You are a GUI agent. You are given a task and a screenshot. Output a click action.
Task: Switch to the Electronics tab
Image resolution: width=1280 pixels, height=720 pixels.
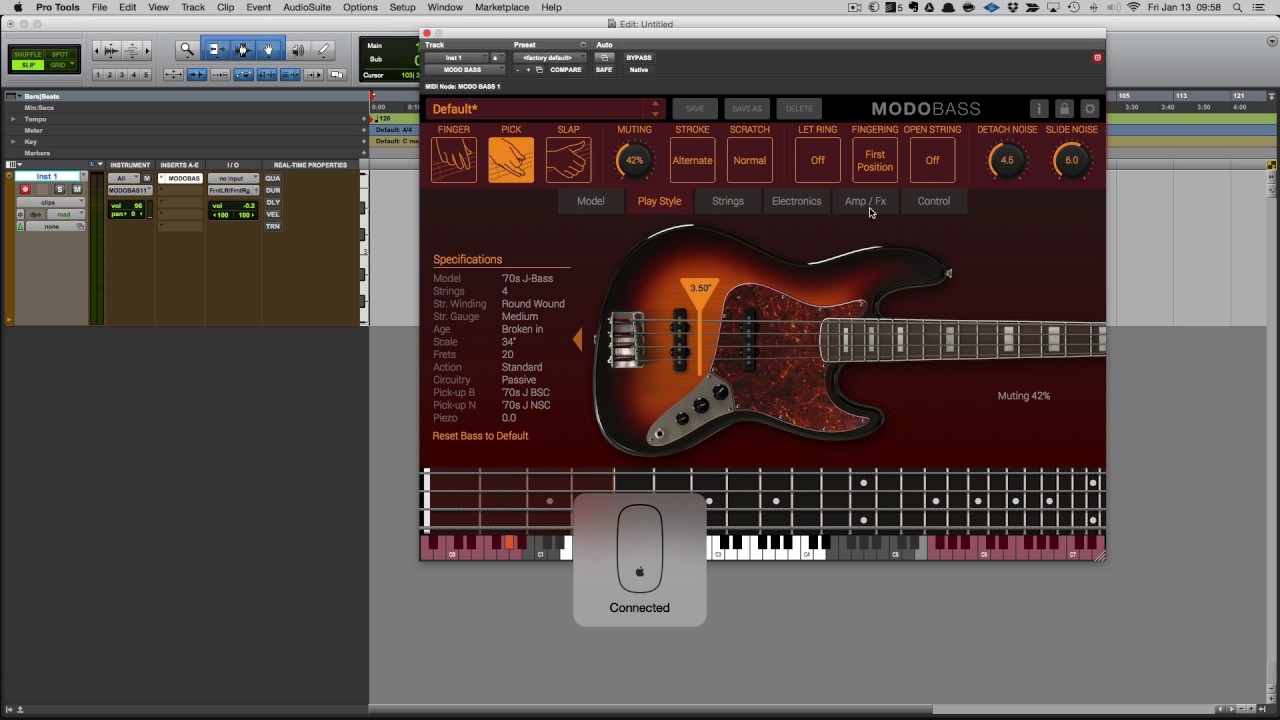pos(796,201)
